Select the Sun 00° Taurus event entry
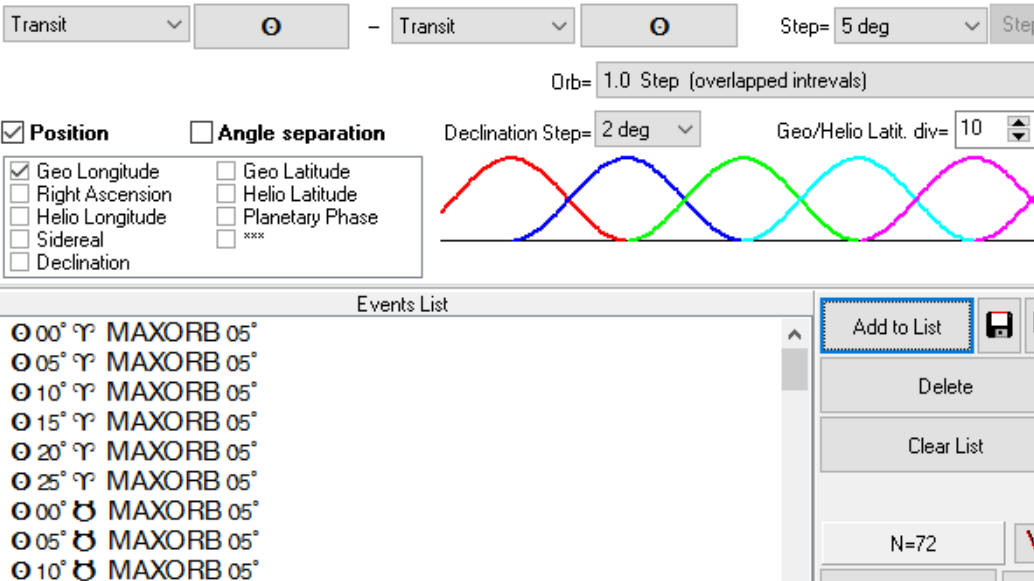Screen dimensions: 1034x581 133,511
